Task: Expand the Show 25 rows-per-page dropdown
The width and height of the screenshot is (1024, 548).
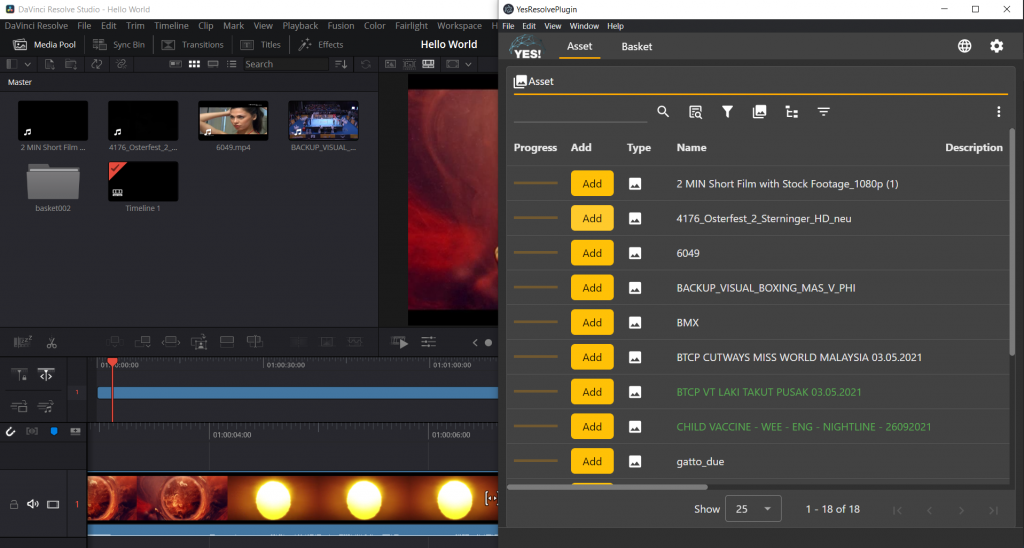Action: click(x=753, y=509)
